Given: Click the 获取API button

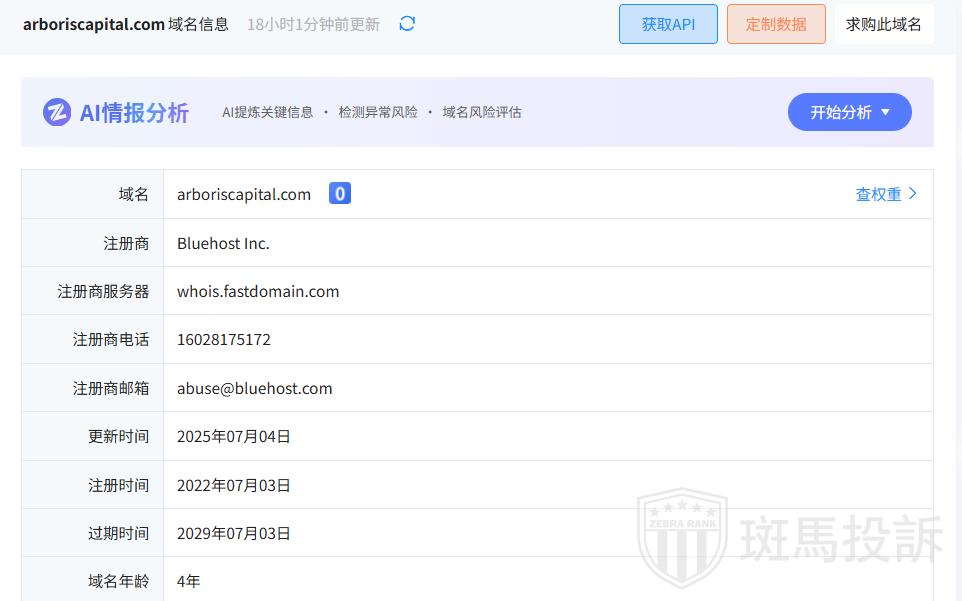Looking at the screenshot, I should (668, 24).
